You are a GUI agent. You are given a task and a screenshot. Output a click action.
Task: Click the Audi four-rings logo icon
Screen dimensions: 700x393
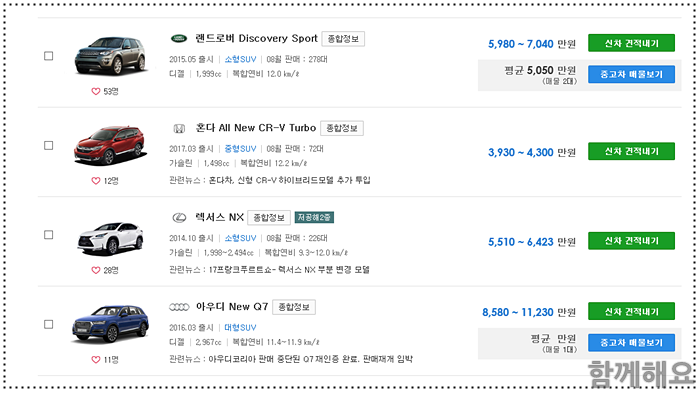pos(179,307)
